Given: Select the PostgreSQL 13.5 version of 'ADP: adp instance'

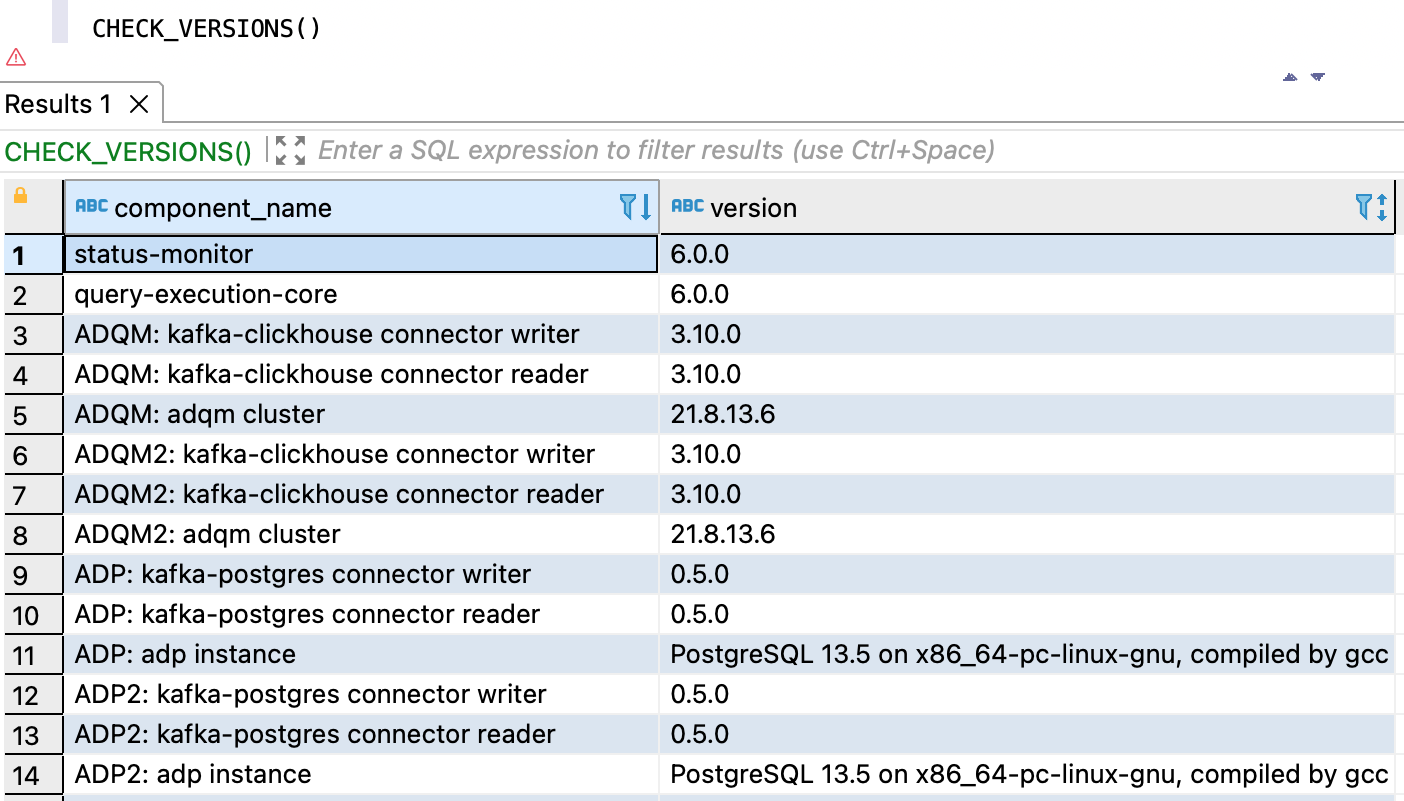Looking at the screenshot, I should pos(1027,654).
